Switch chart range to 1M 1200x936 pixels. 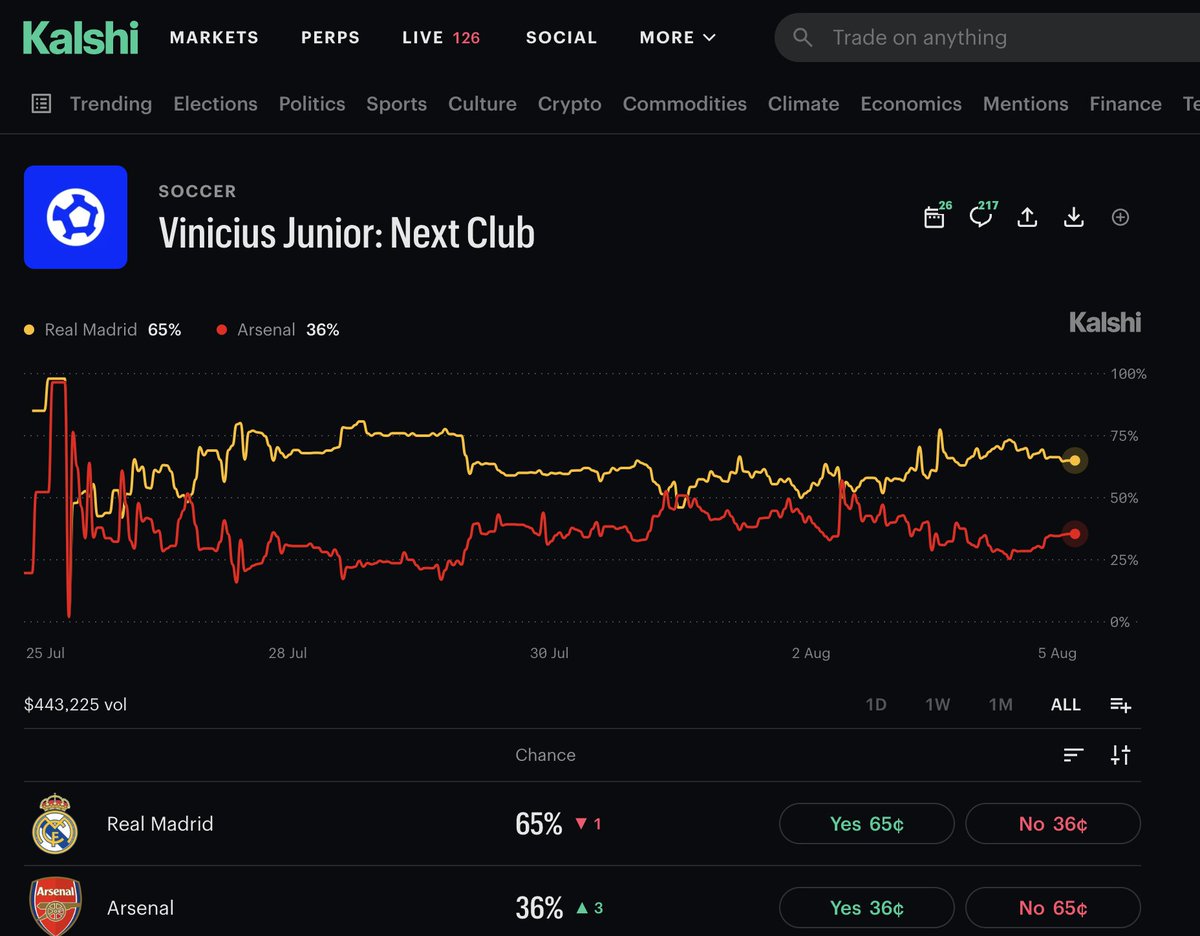1001,705
